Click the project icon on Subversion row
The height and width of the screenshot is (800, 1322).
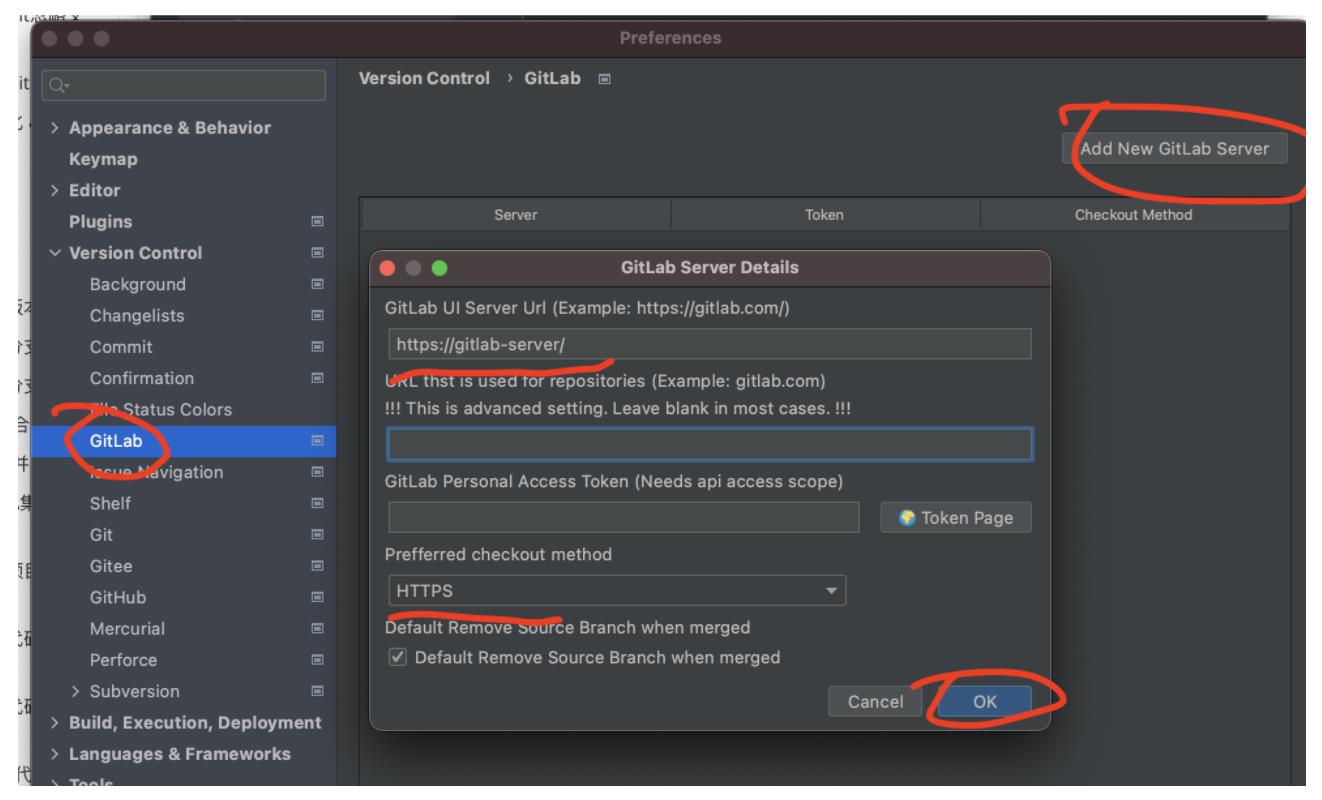318,691
